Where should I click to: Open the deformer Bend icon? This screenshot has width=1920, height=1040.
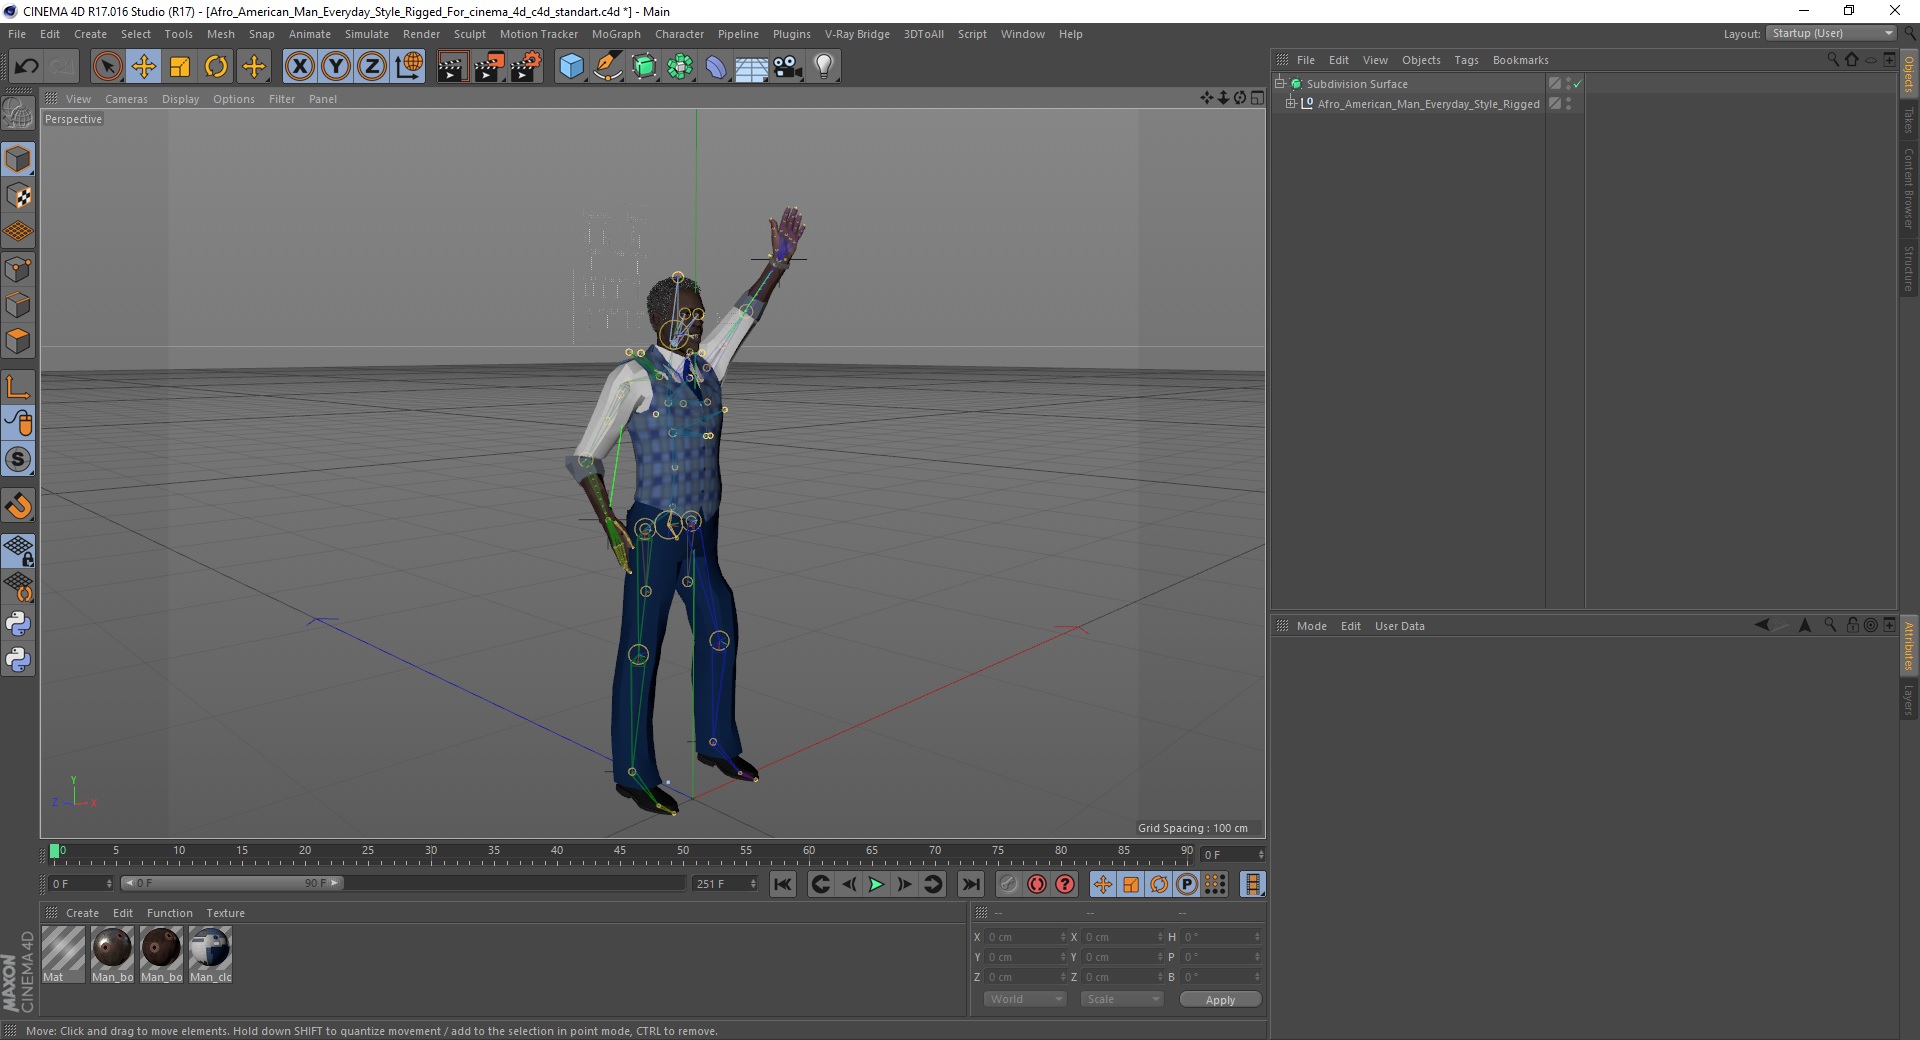716,67
